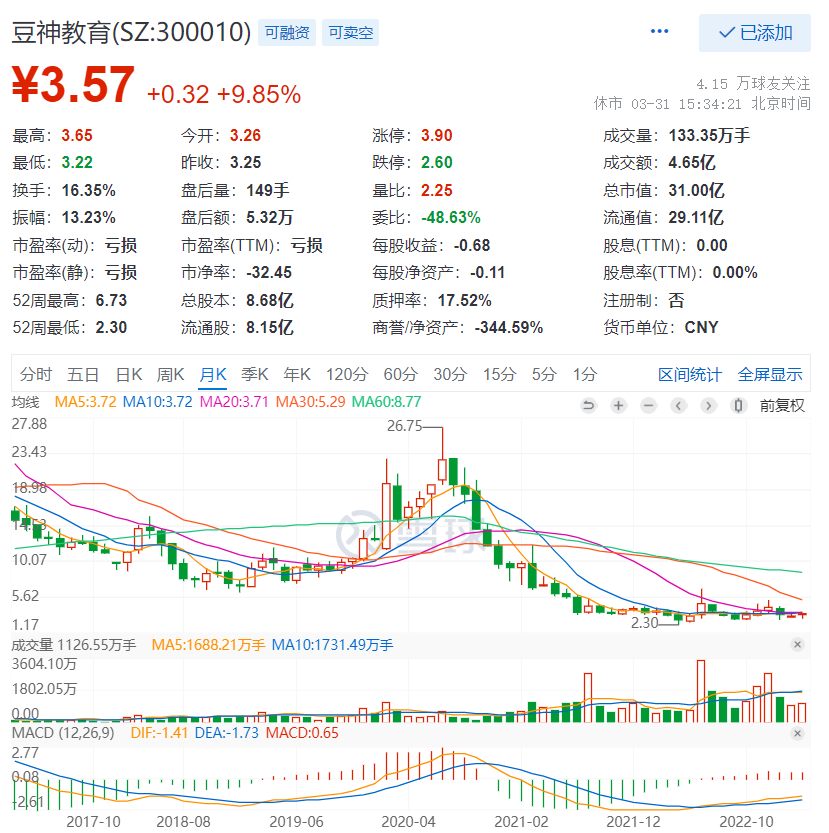Click the volume MA10:1731.49万手 label
Screen dimensions: 829x833
pos(333,645)
